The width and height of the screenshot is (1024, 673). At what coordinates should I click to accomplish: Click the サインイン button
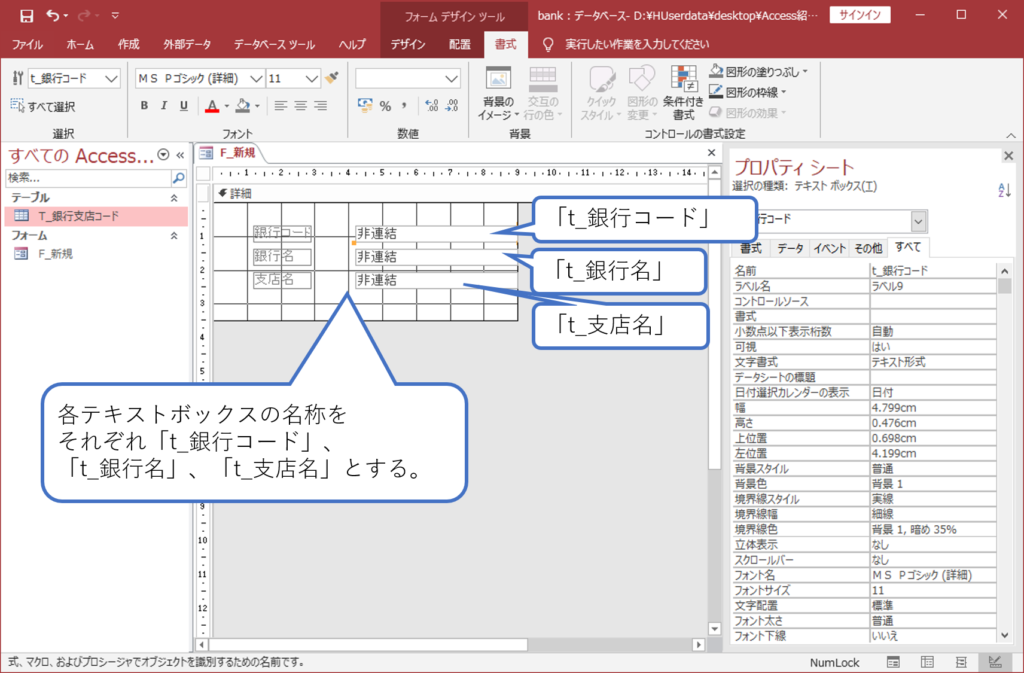pos(859,15)
